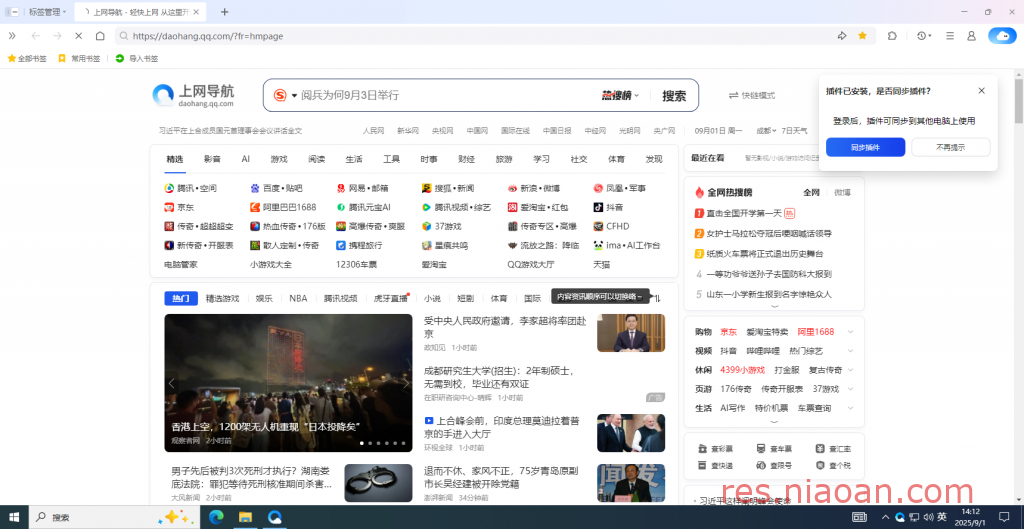Click 导入书签 import bookmarks
This screenshot has width=1024, height=529.
click(137, 58)
